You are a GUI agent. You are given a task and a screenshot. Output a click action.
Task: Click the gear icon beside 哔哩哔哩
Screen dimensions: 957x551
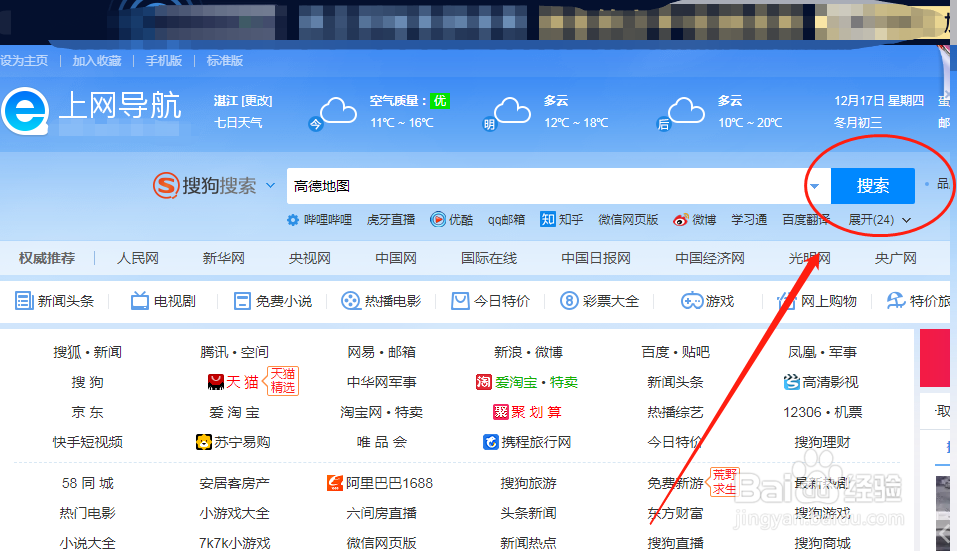tap(293, 220)
